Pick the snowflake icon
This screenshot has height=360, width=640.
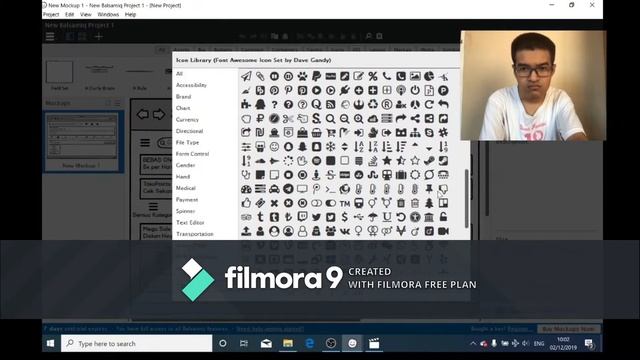click(x=330, y=147)
